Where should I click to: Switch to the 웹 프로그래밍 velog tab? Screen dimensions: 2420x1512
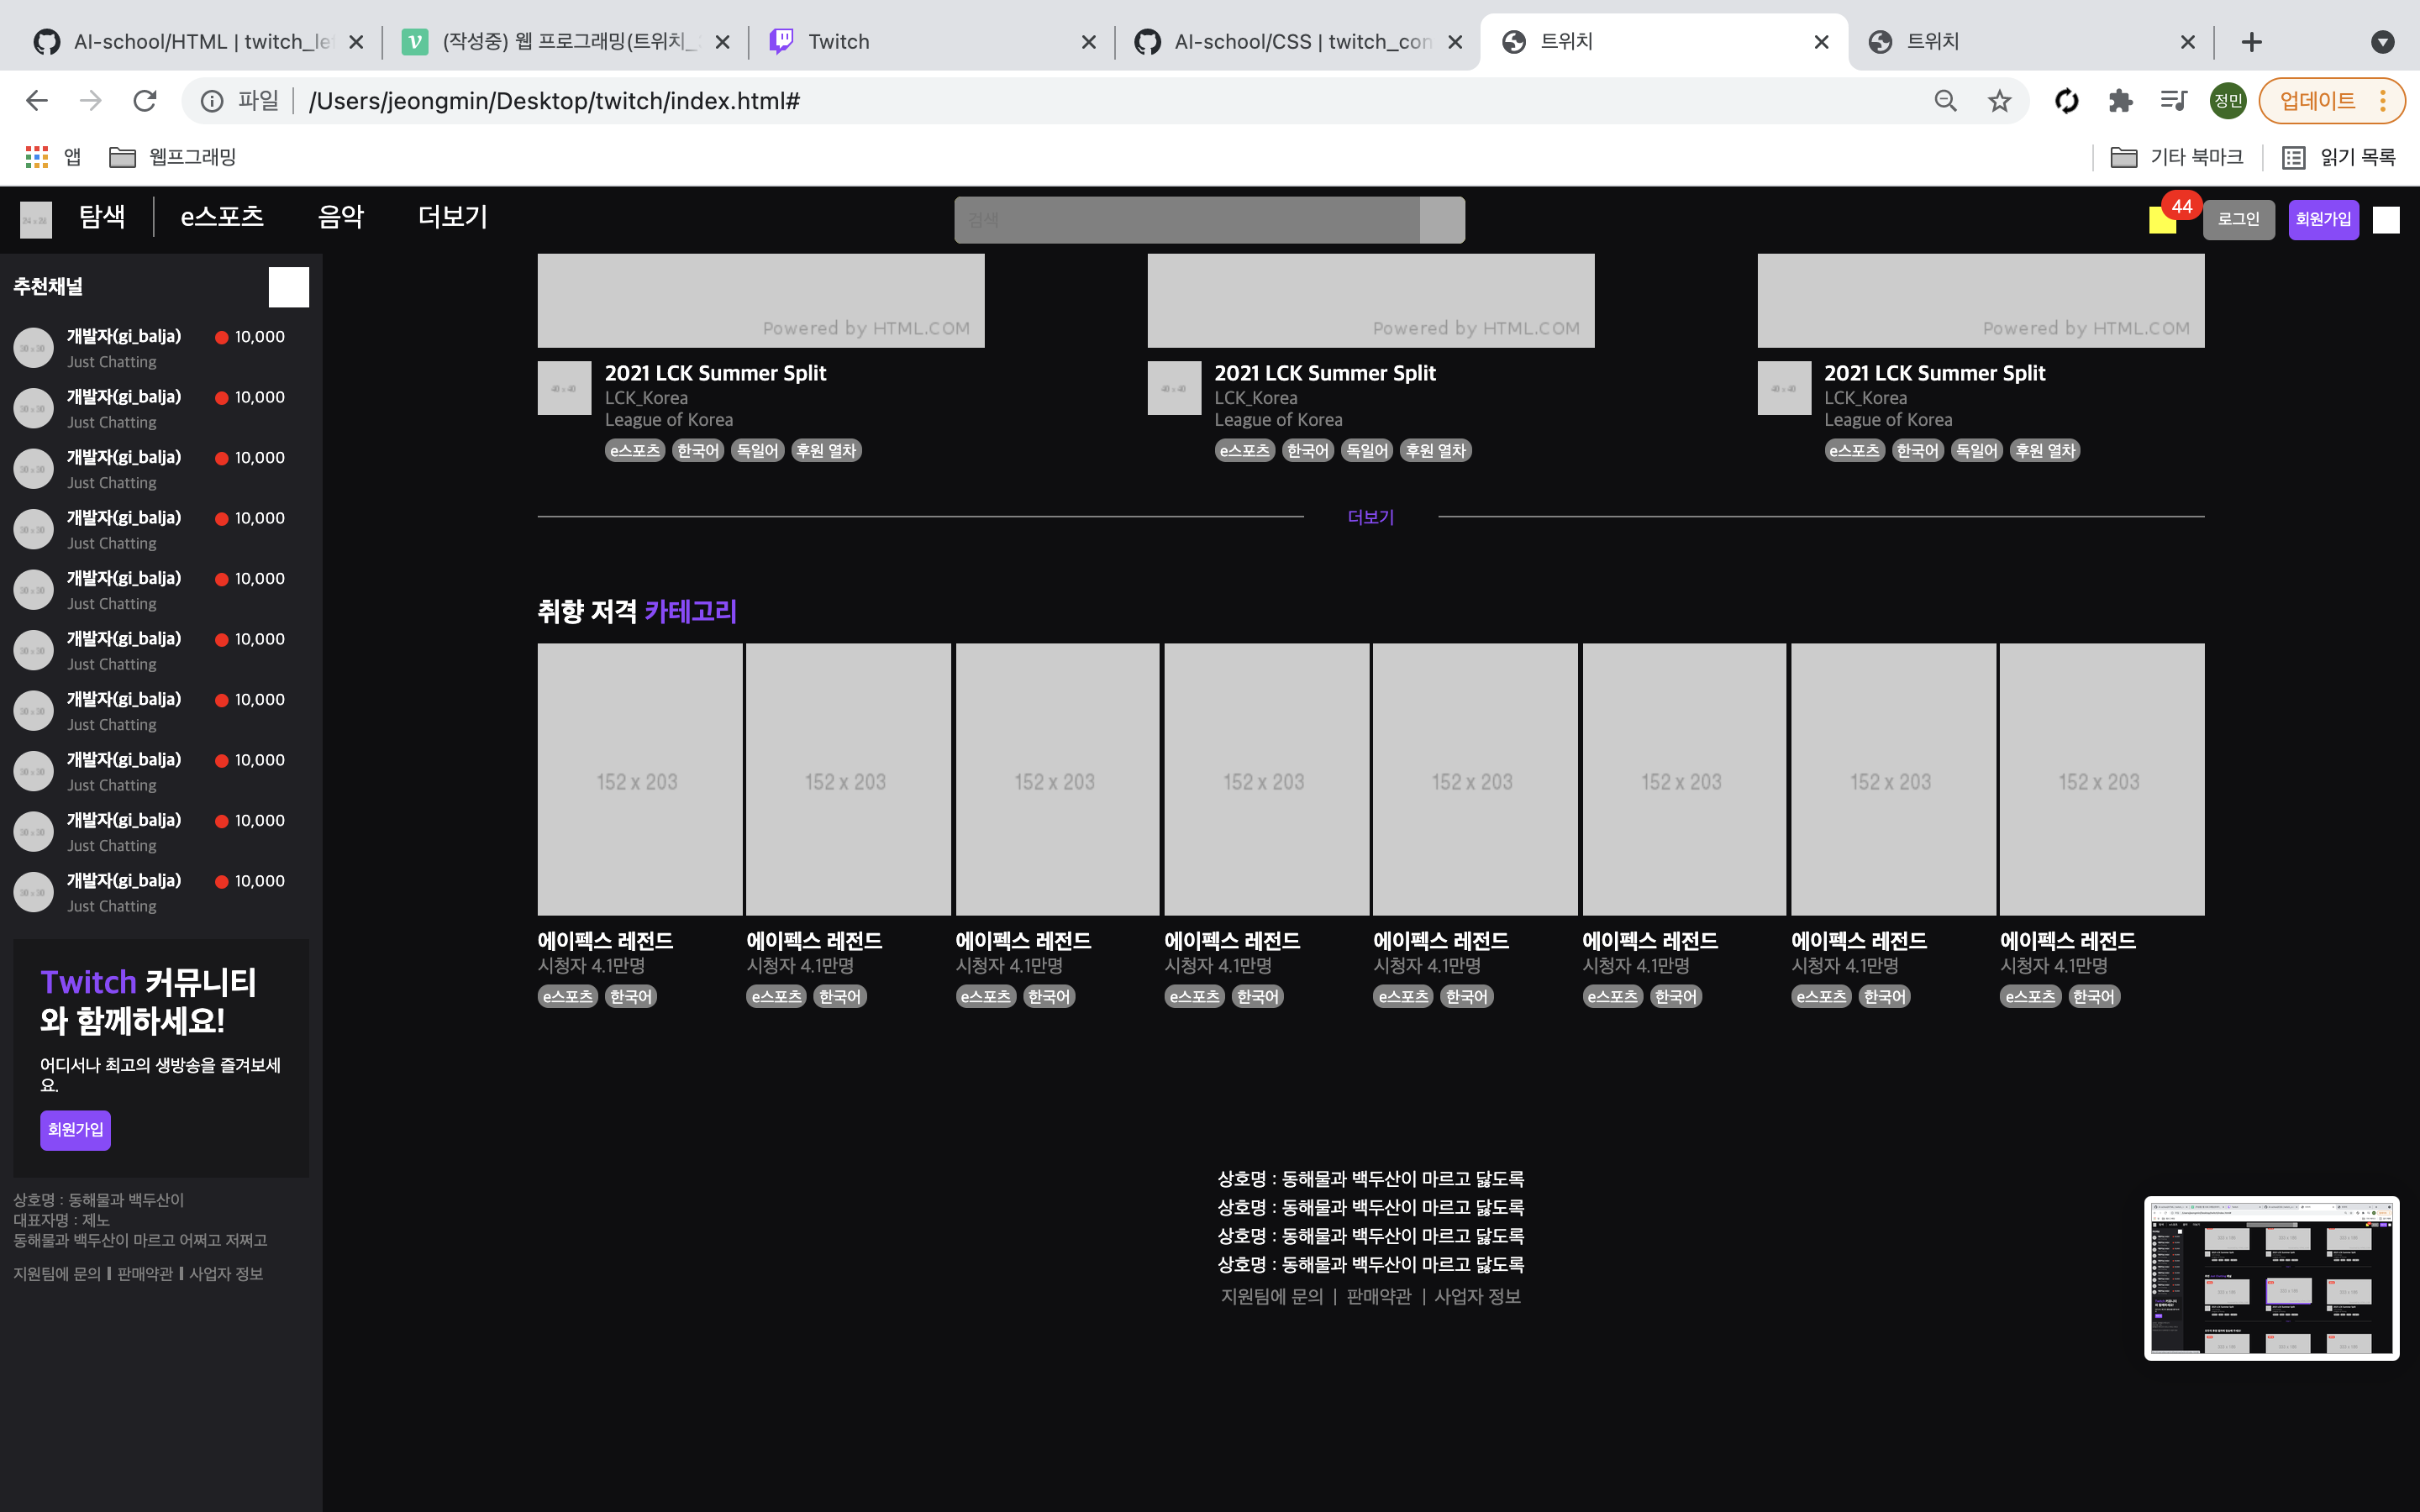(x=565, y=42)
